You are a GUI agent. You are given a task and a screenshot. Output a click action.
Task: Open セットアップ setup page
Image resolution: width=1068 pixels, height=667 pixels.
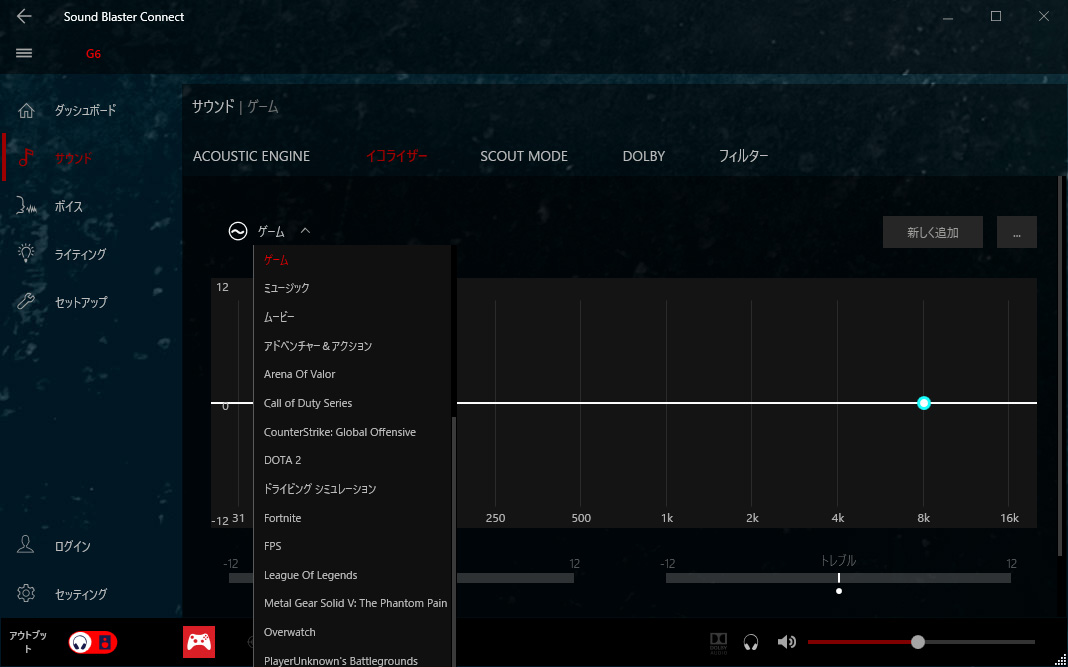click(x=81, y=302)
